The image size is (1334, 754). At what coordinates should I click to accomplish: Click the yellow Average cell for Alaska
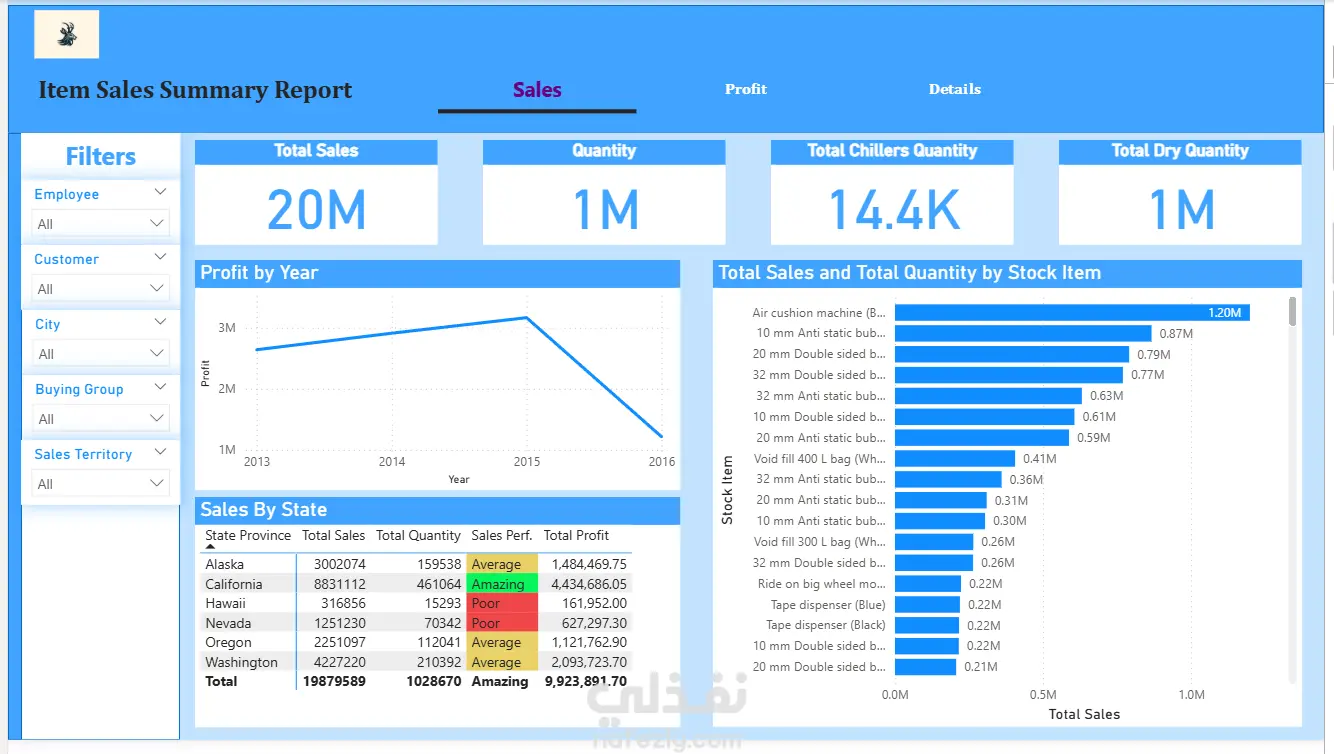pos(502,564)
